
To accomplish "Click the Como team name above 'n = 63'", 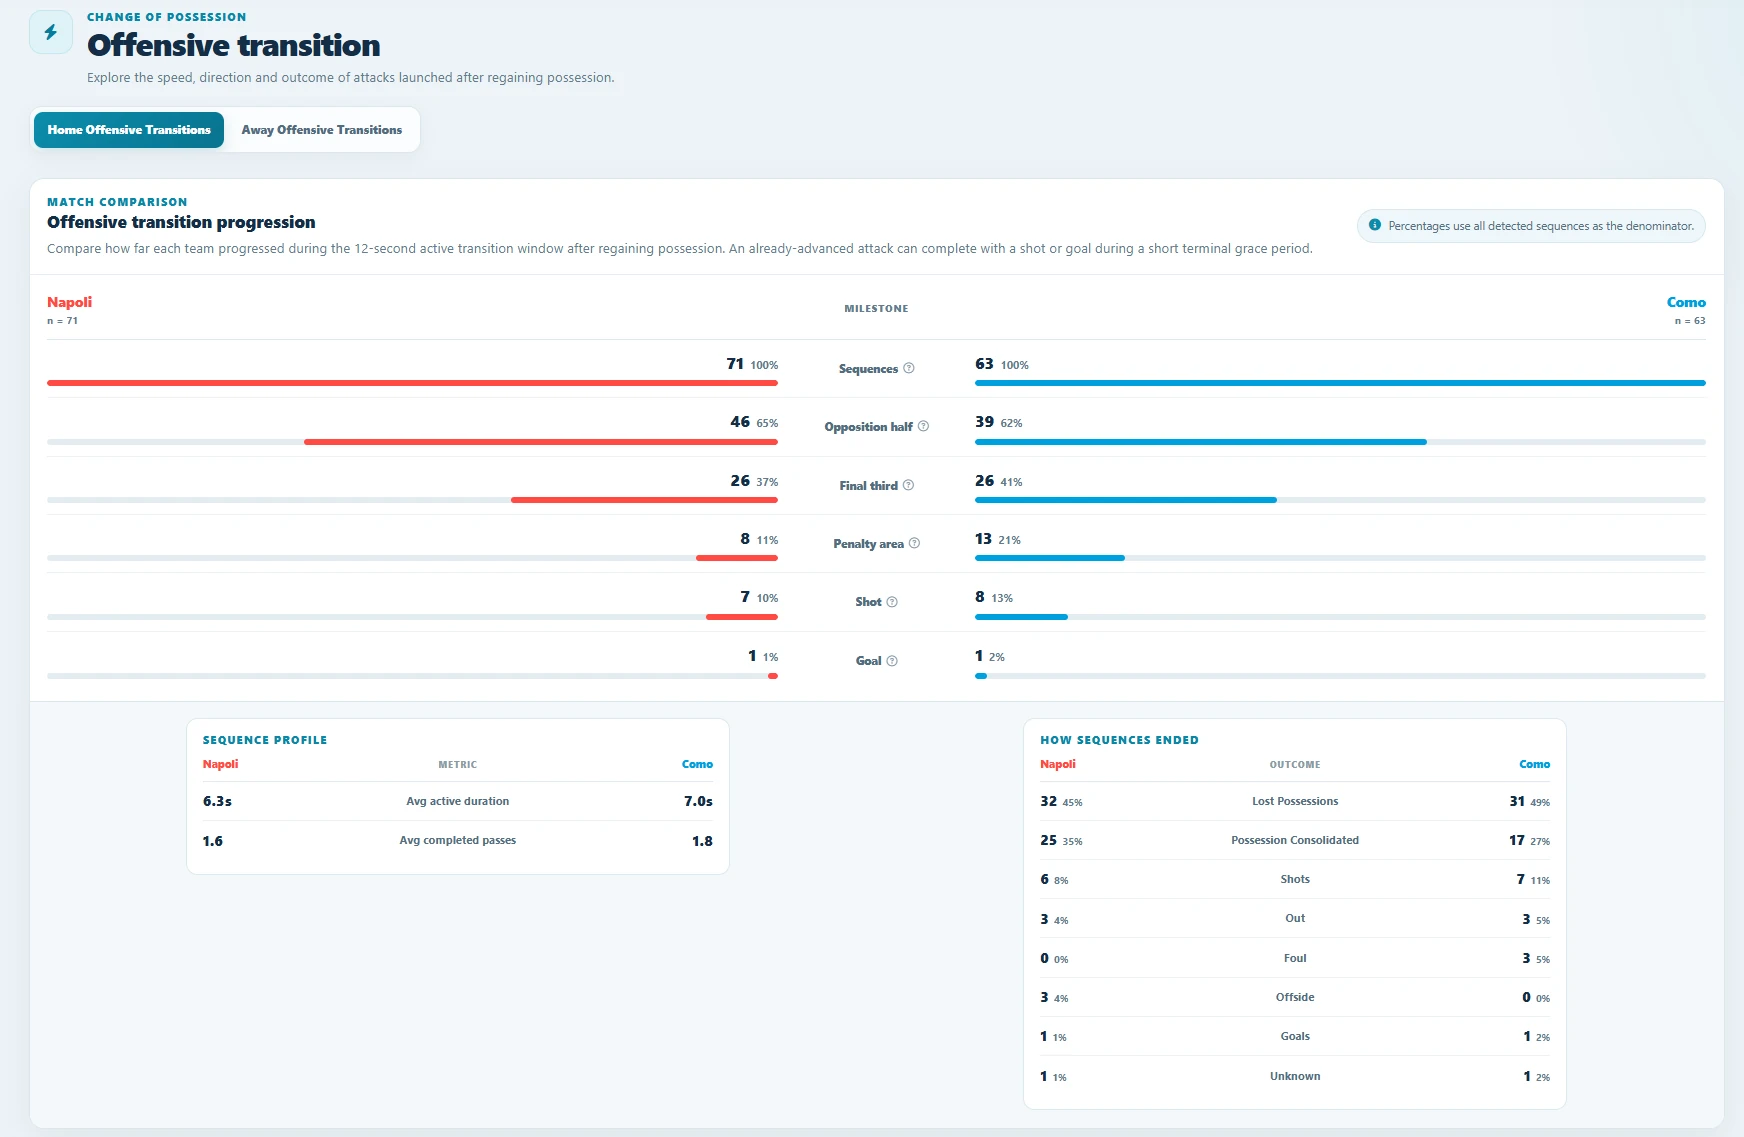I will click(x=1686, y=302).
